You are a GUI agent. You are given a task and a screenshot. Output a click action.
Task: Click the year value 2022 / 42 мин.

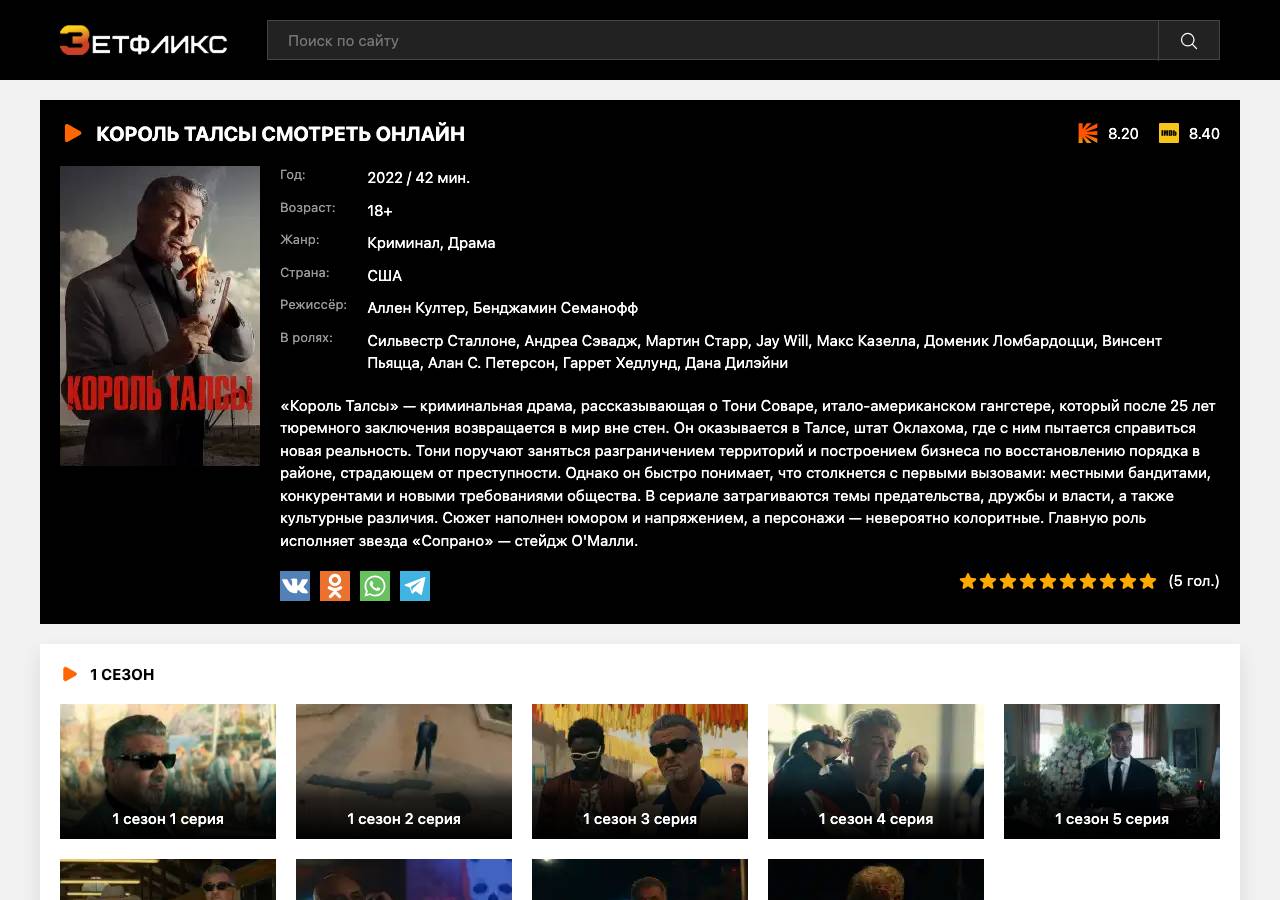418,178
